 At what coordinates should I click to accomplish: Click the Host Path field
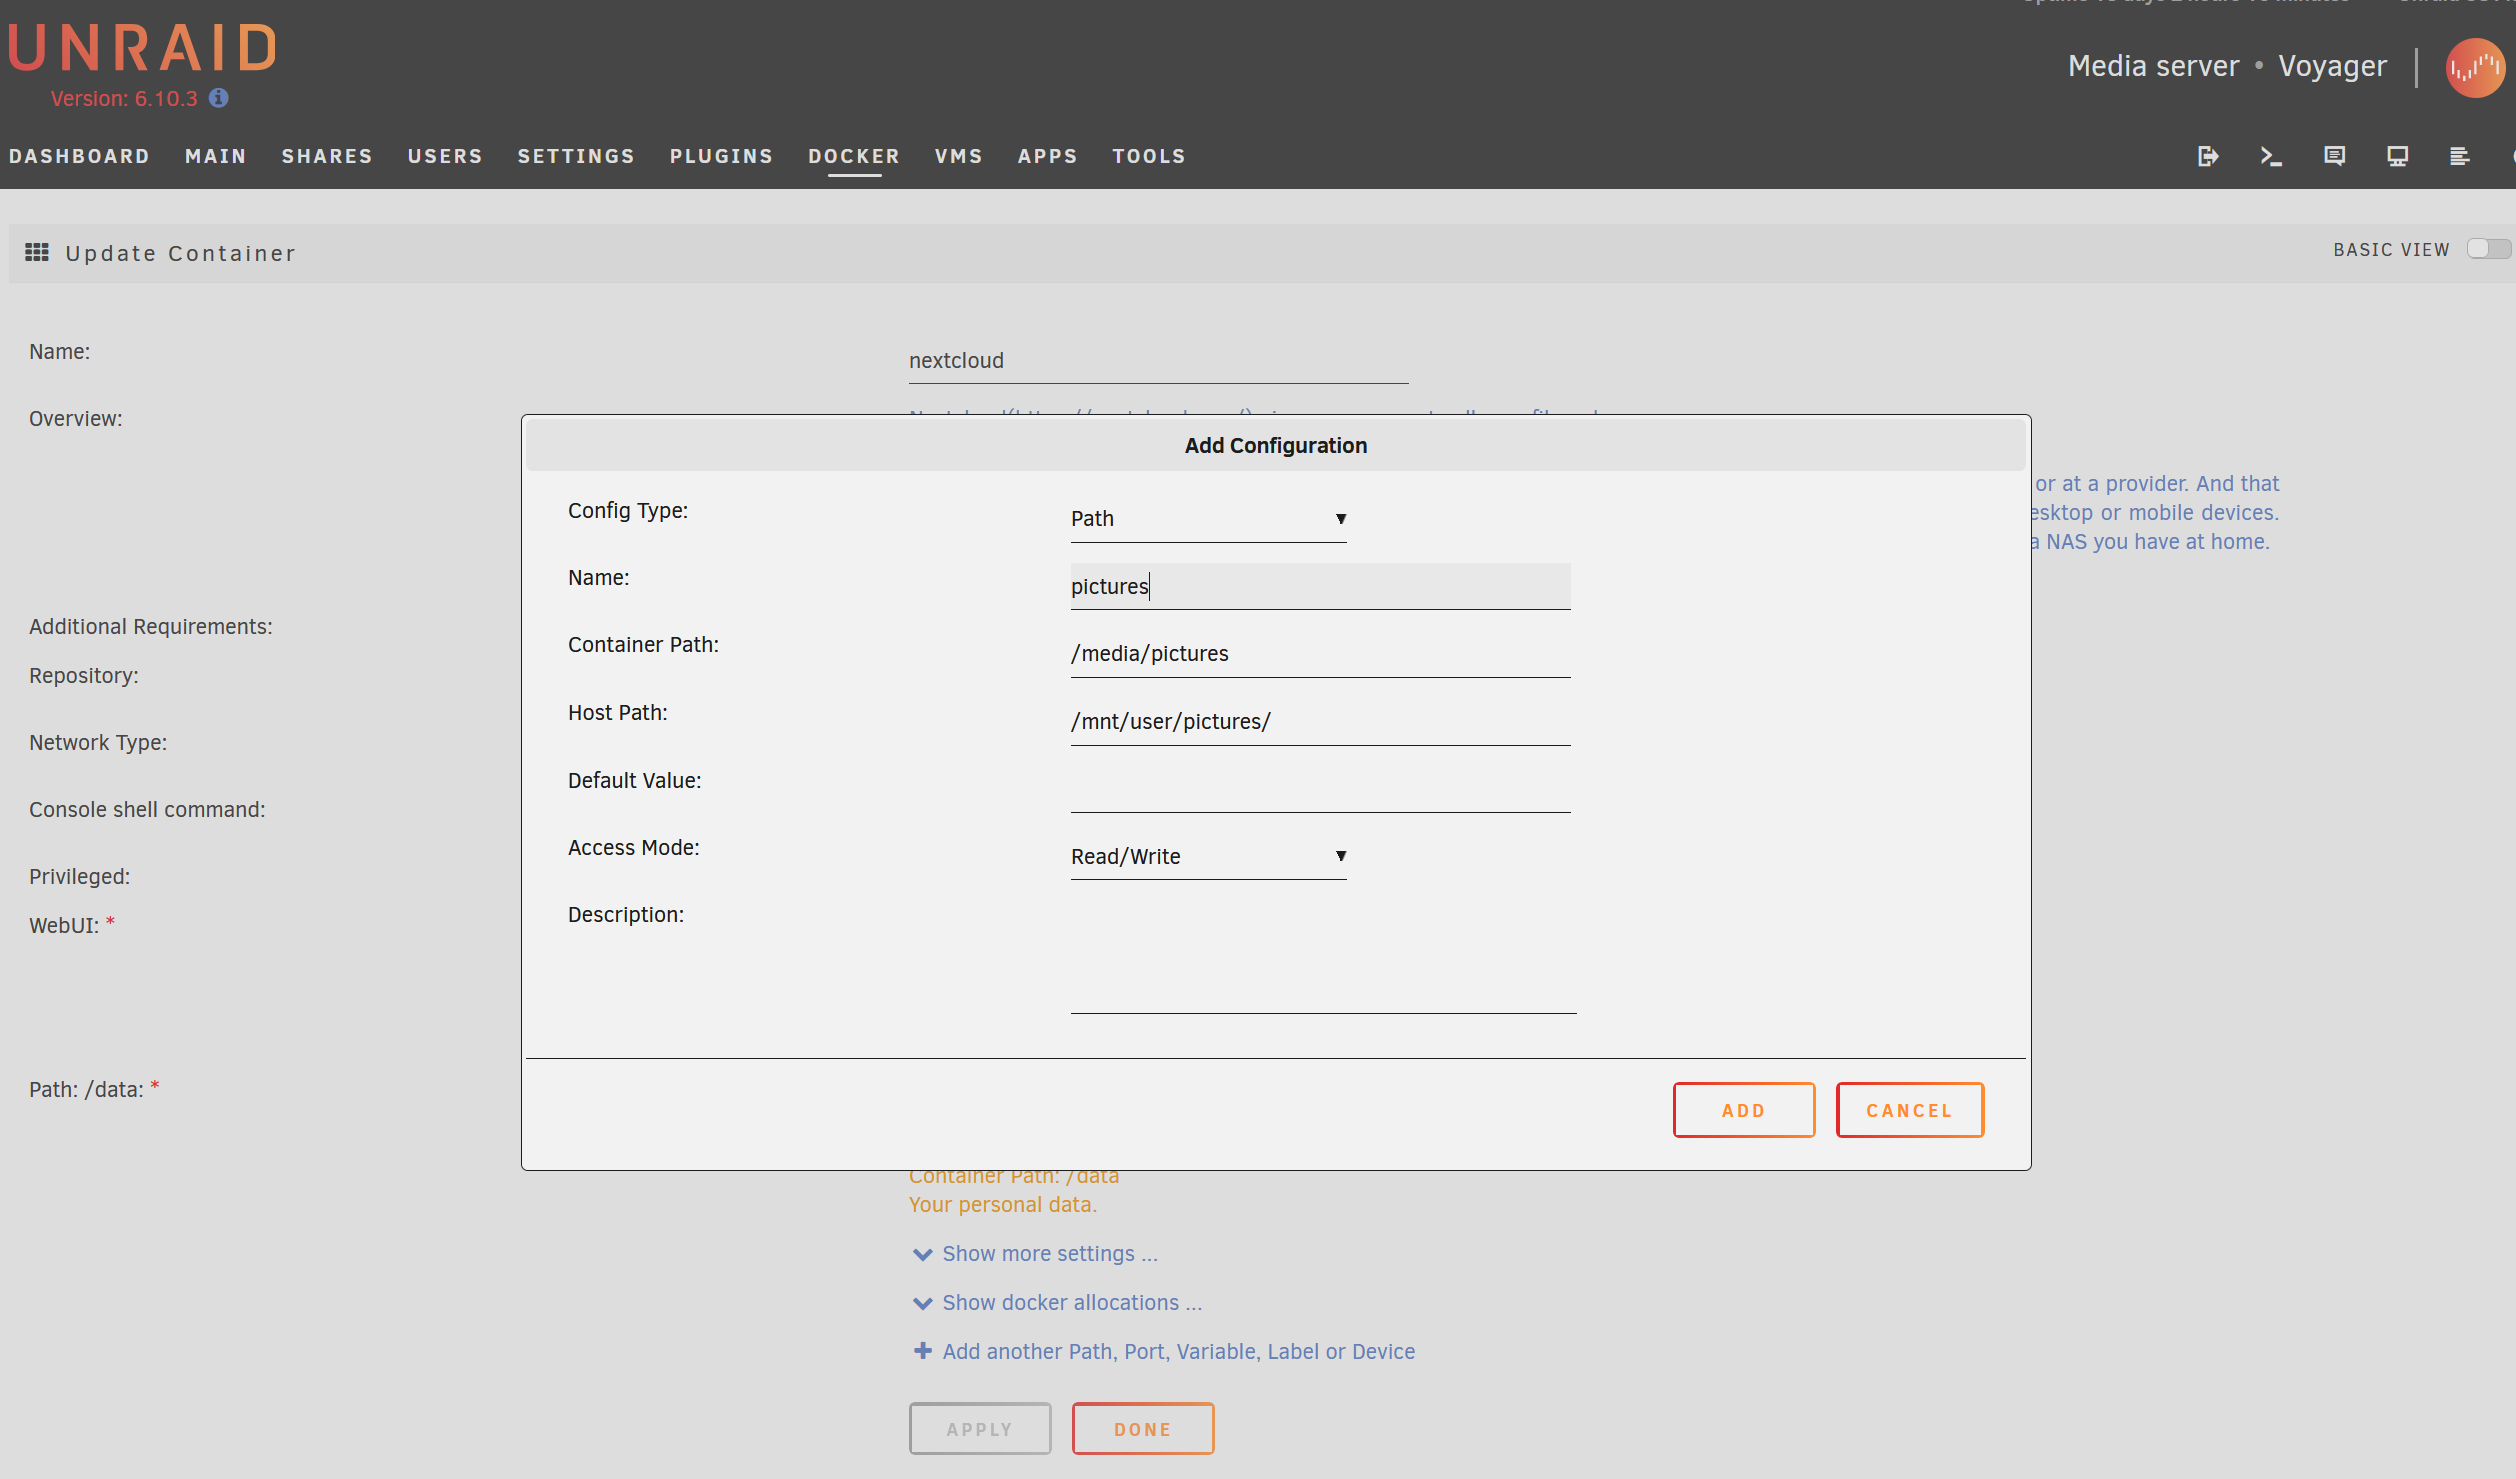(1320, 721)
